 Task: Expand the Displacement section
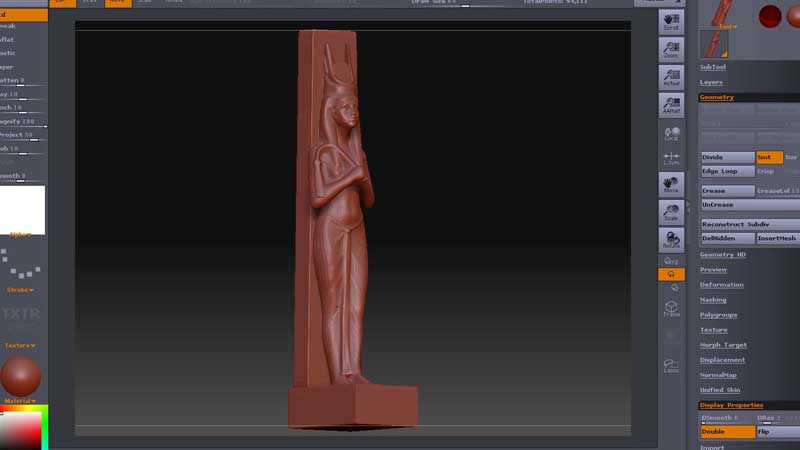pyautogui.click(x=722, y=360)
